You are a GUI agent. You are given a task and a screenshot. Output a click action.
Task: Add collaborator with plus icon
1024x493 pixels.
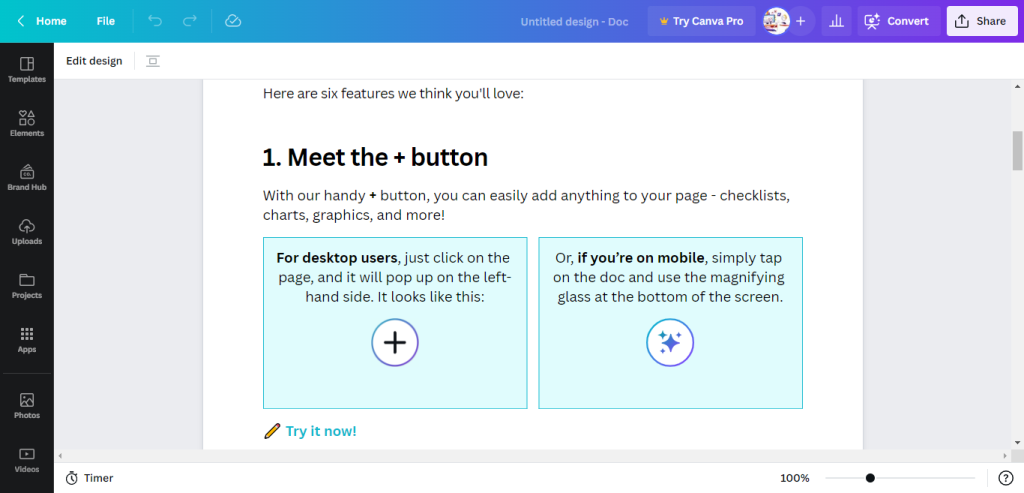pos(801,21)
